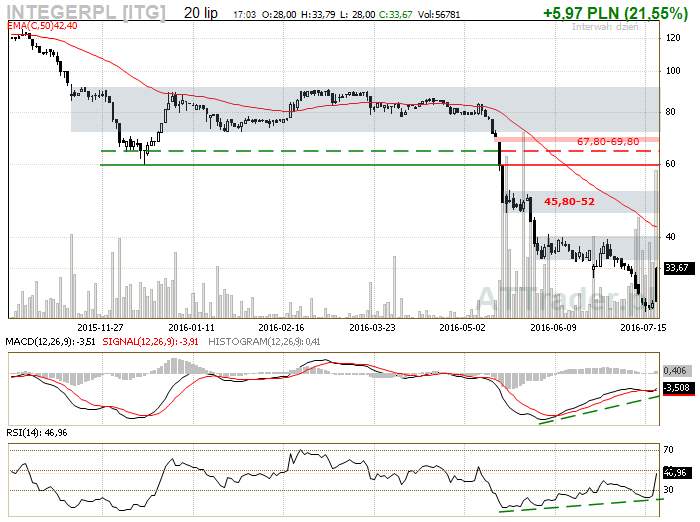Click the Vol:56781 volume value

pos(439,15)
